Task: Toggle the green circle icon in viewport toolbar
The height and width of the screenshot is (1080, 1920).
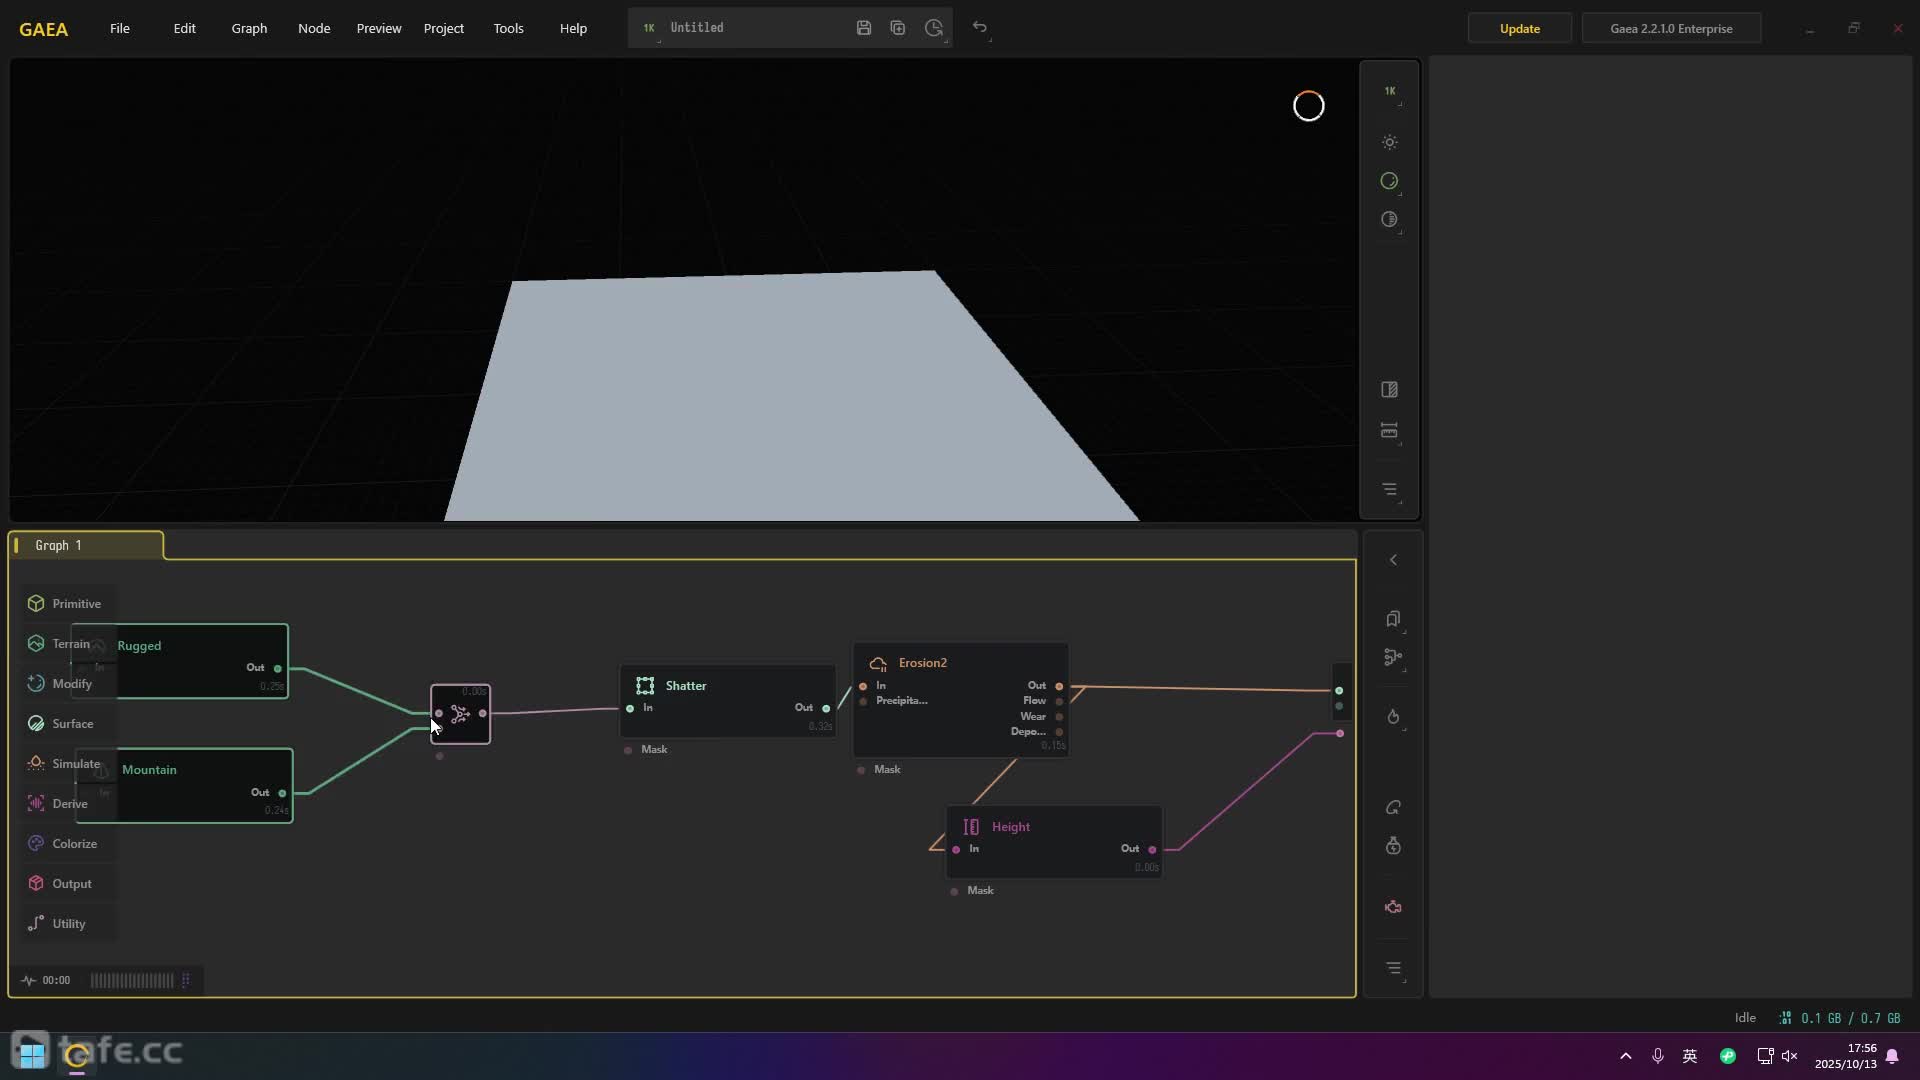Action: coord(1389,181)
